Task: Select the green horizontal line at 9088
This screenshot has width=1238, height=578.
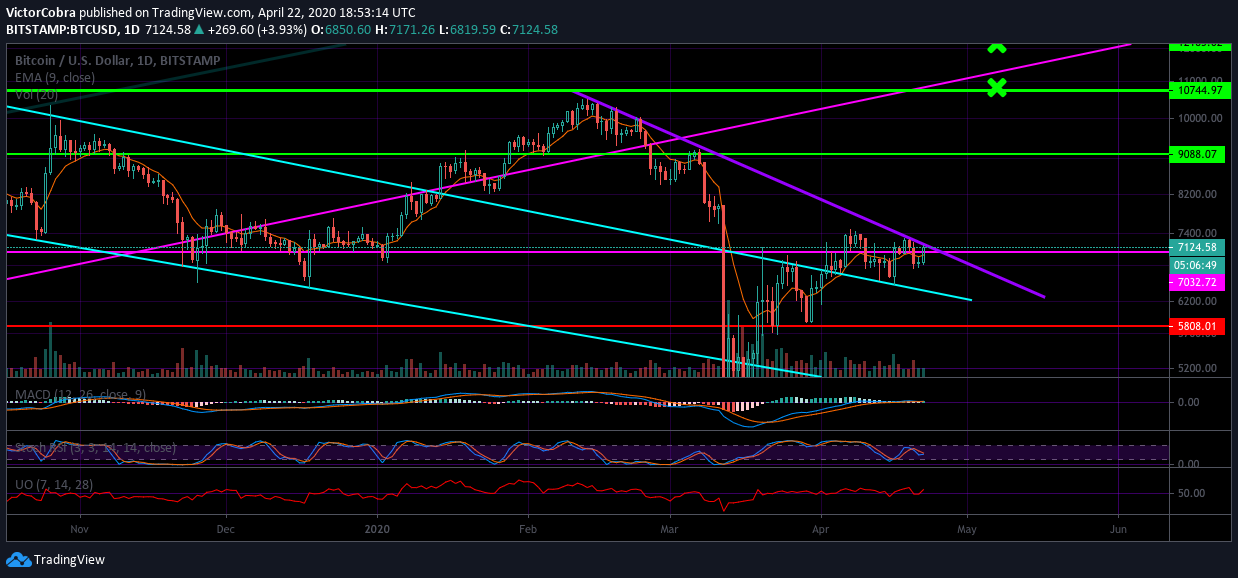Action: pyautogui.click(x=587, y=154)
